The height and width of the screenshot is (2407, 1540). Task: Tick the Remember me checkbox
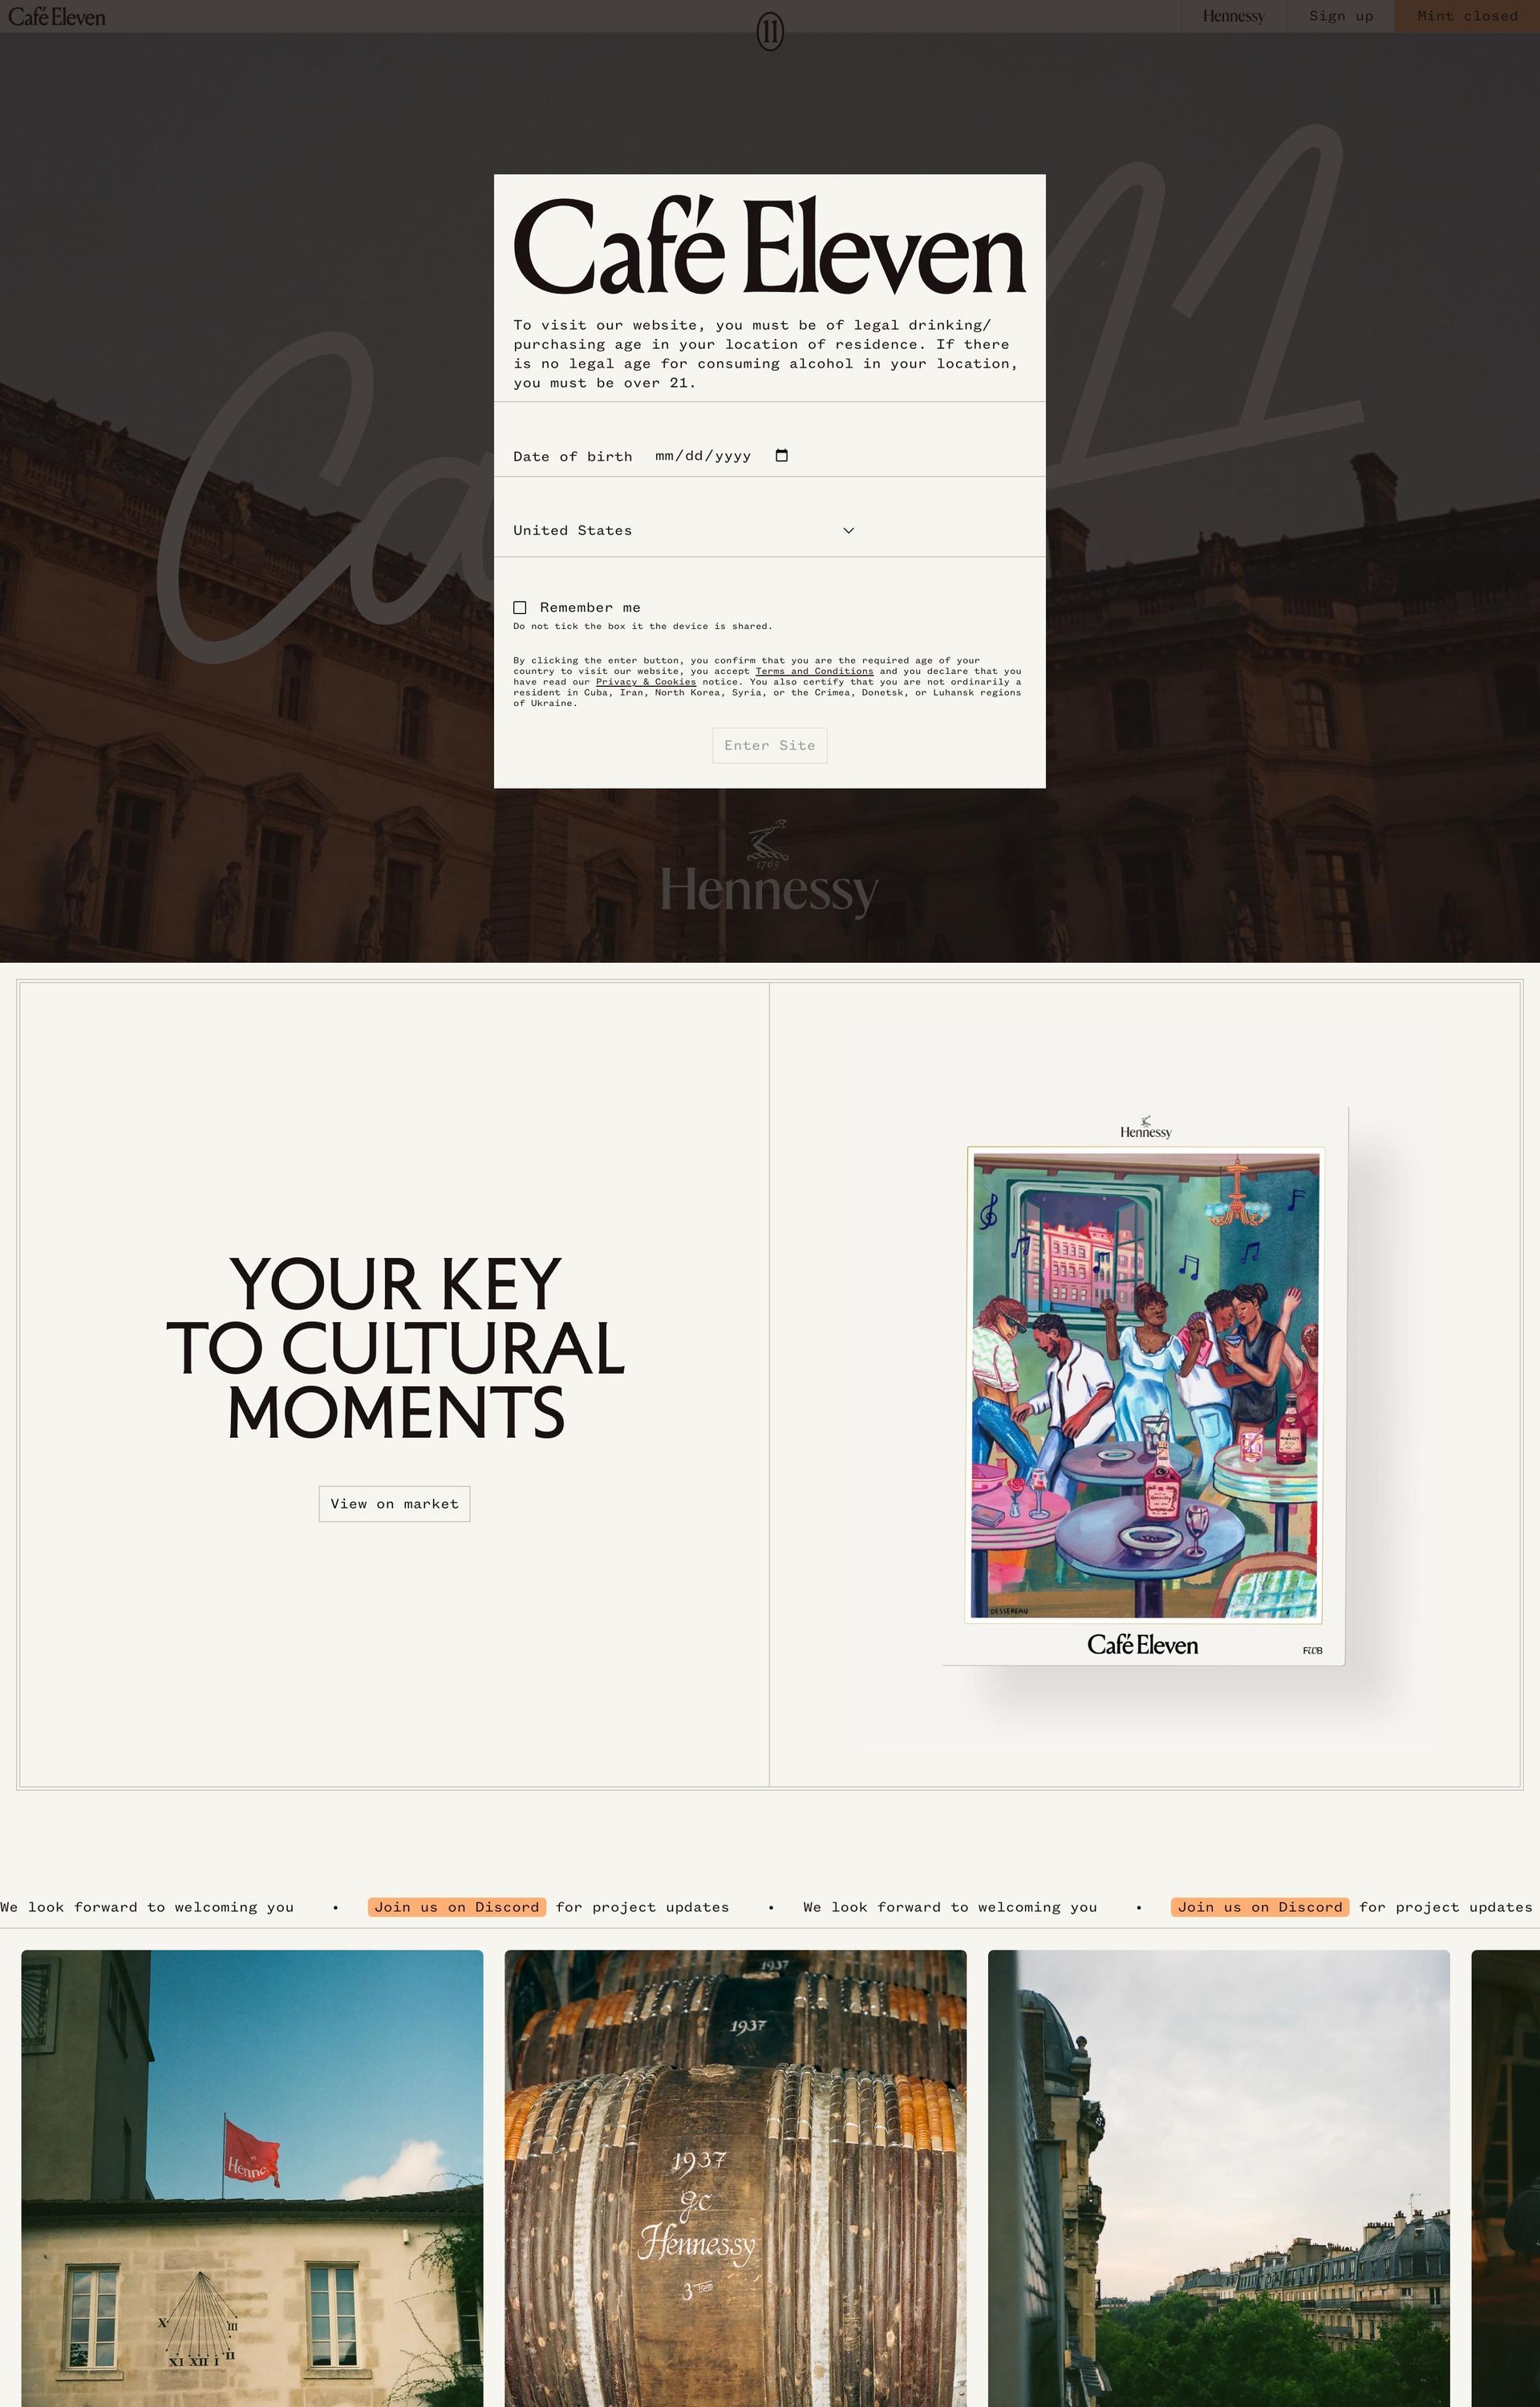coord(520,608)
